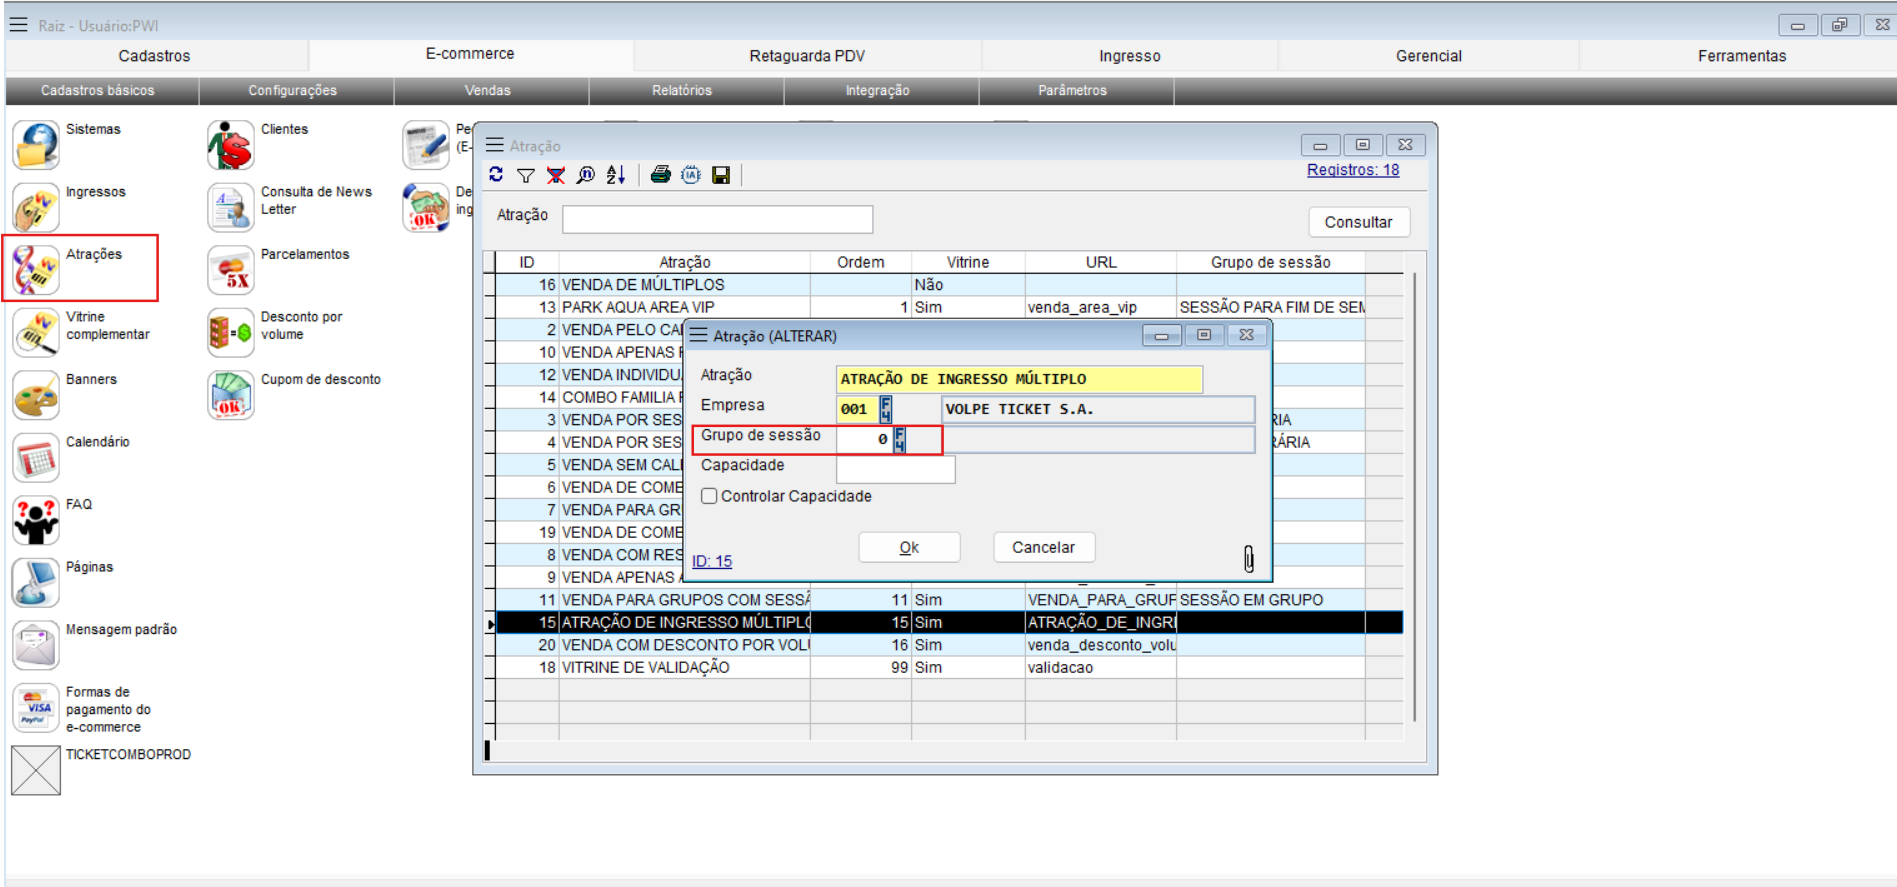1897x887 pixels.
Task: Click the funnel filter icon
Action: click(526, 175)
